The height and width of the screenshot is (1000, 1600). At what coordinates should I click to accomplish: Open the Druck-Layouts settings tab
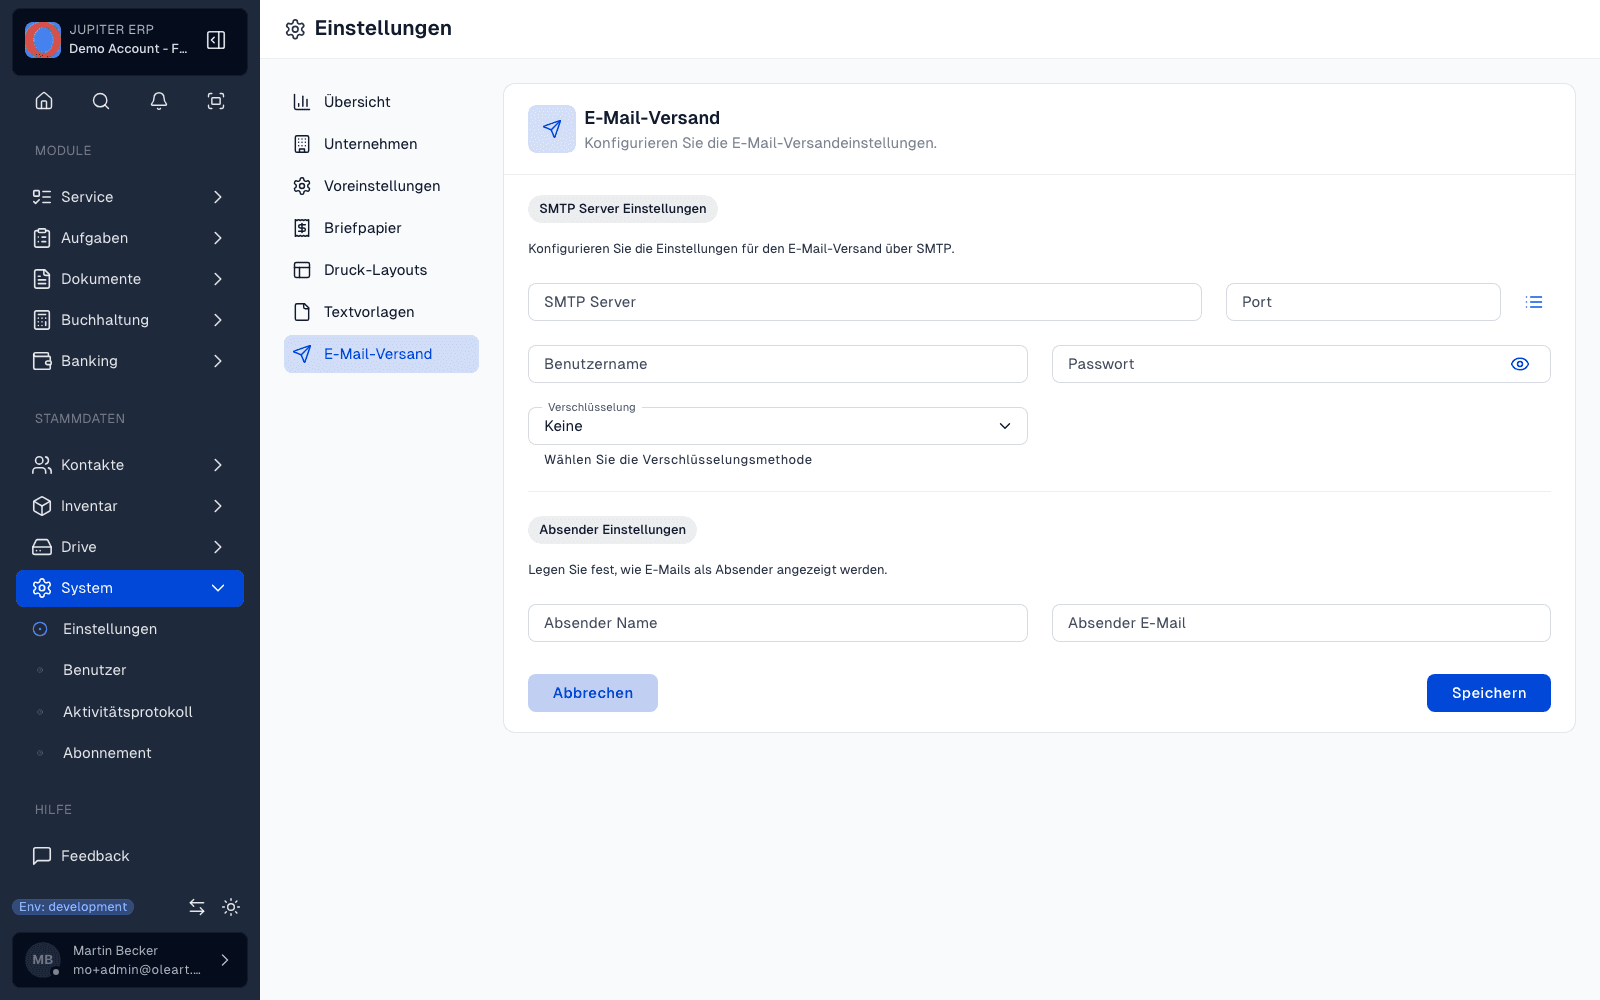click(x=381, y=270)
